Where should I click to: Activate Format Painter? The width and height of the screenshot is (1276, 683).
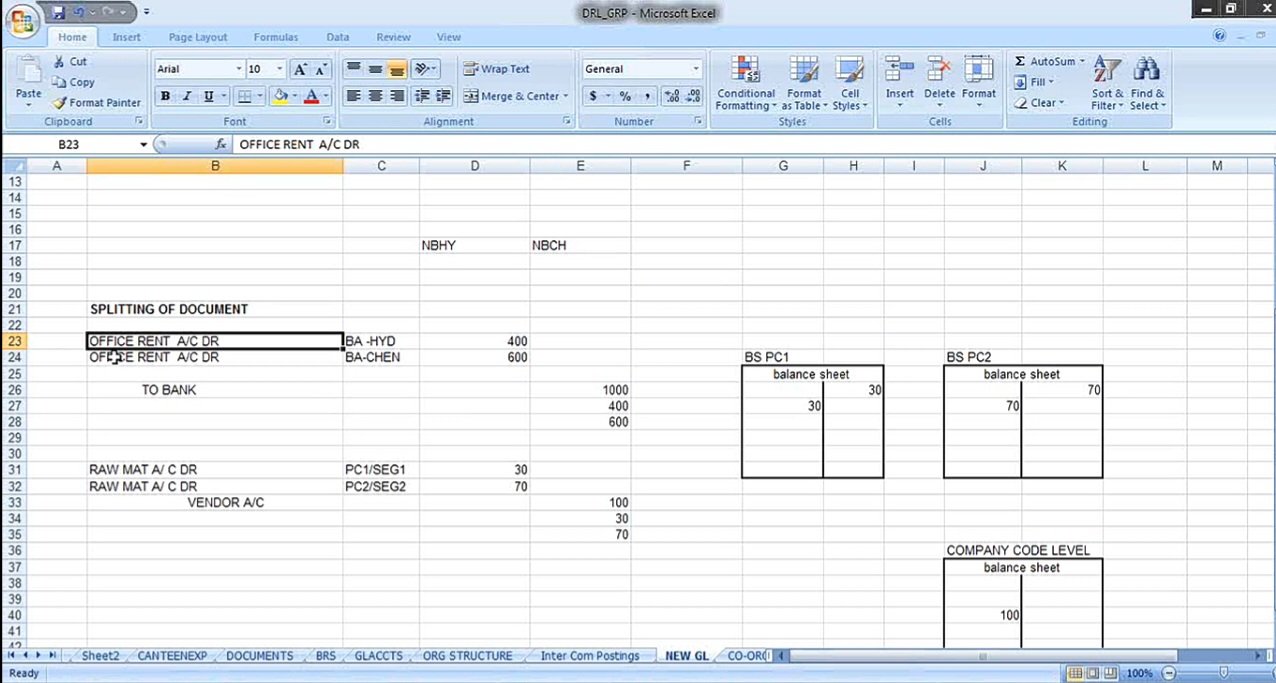96,102
